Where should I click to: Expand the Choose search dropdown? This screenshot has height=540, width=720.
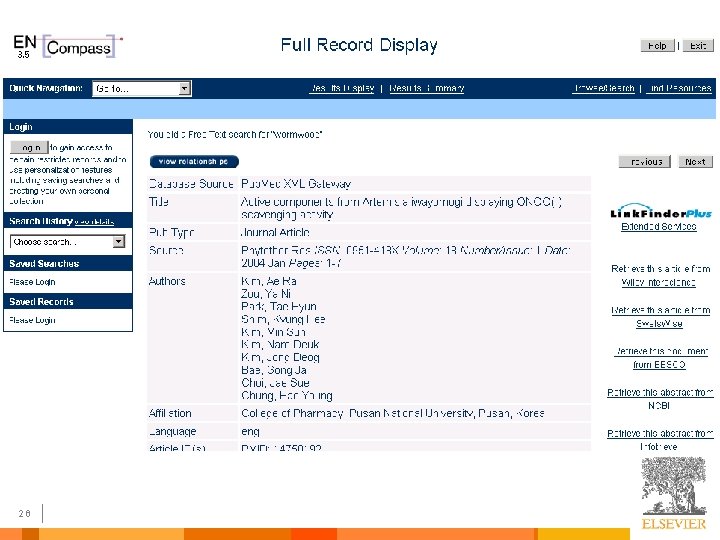(68, 242)
